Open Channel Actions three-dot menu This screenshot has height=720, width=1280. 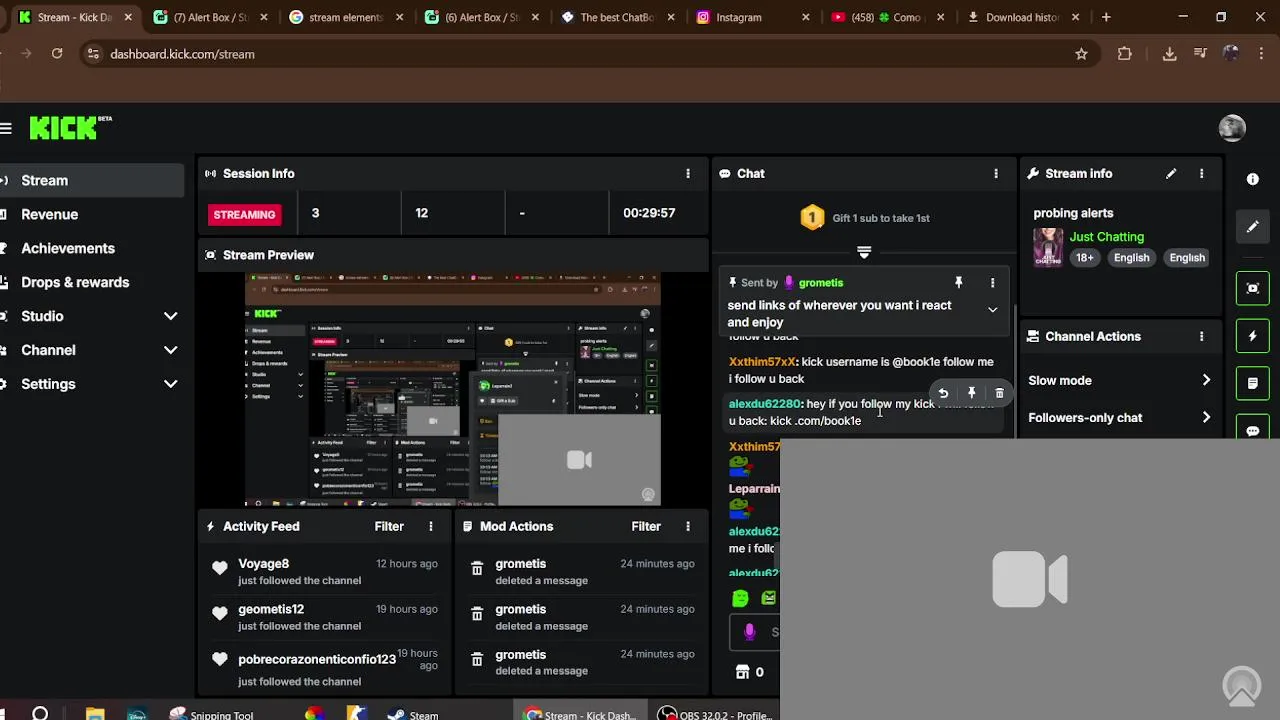[1202, 336]
